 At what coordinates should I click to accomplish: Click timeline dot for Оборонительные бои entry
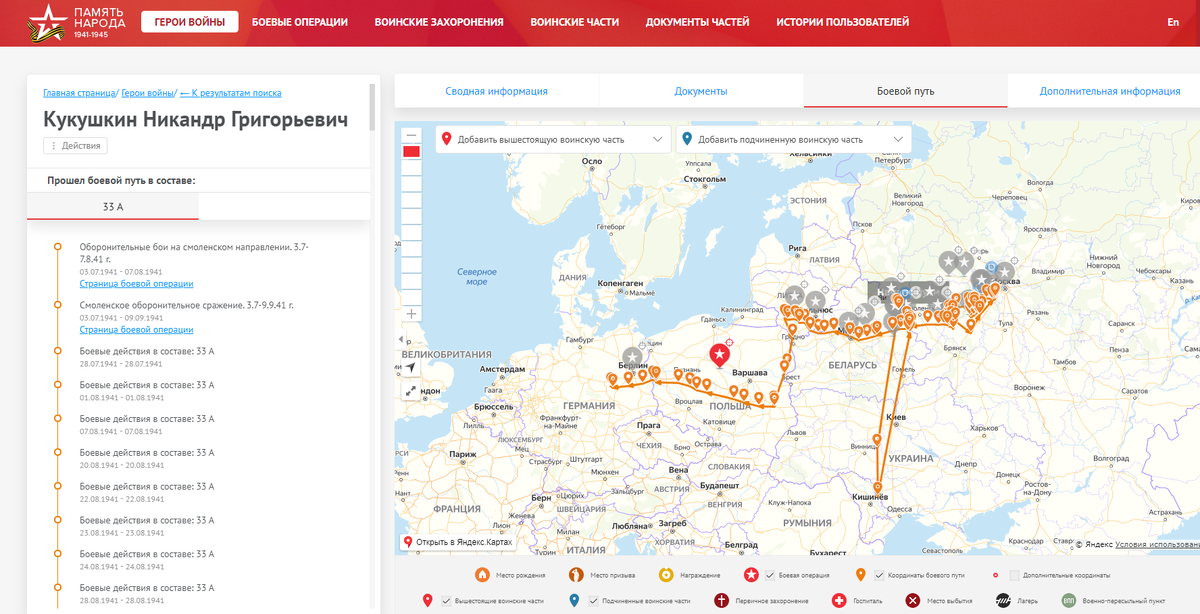tap(57, 247)
